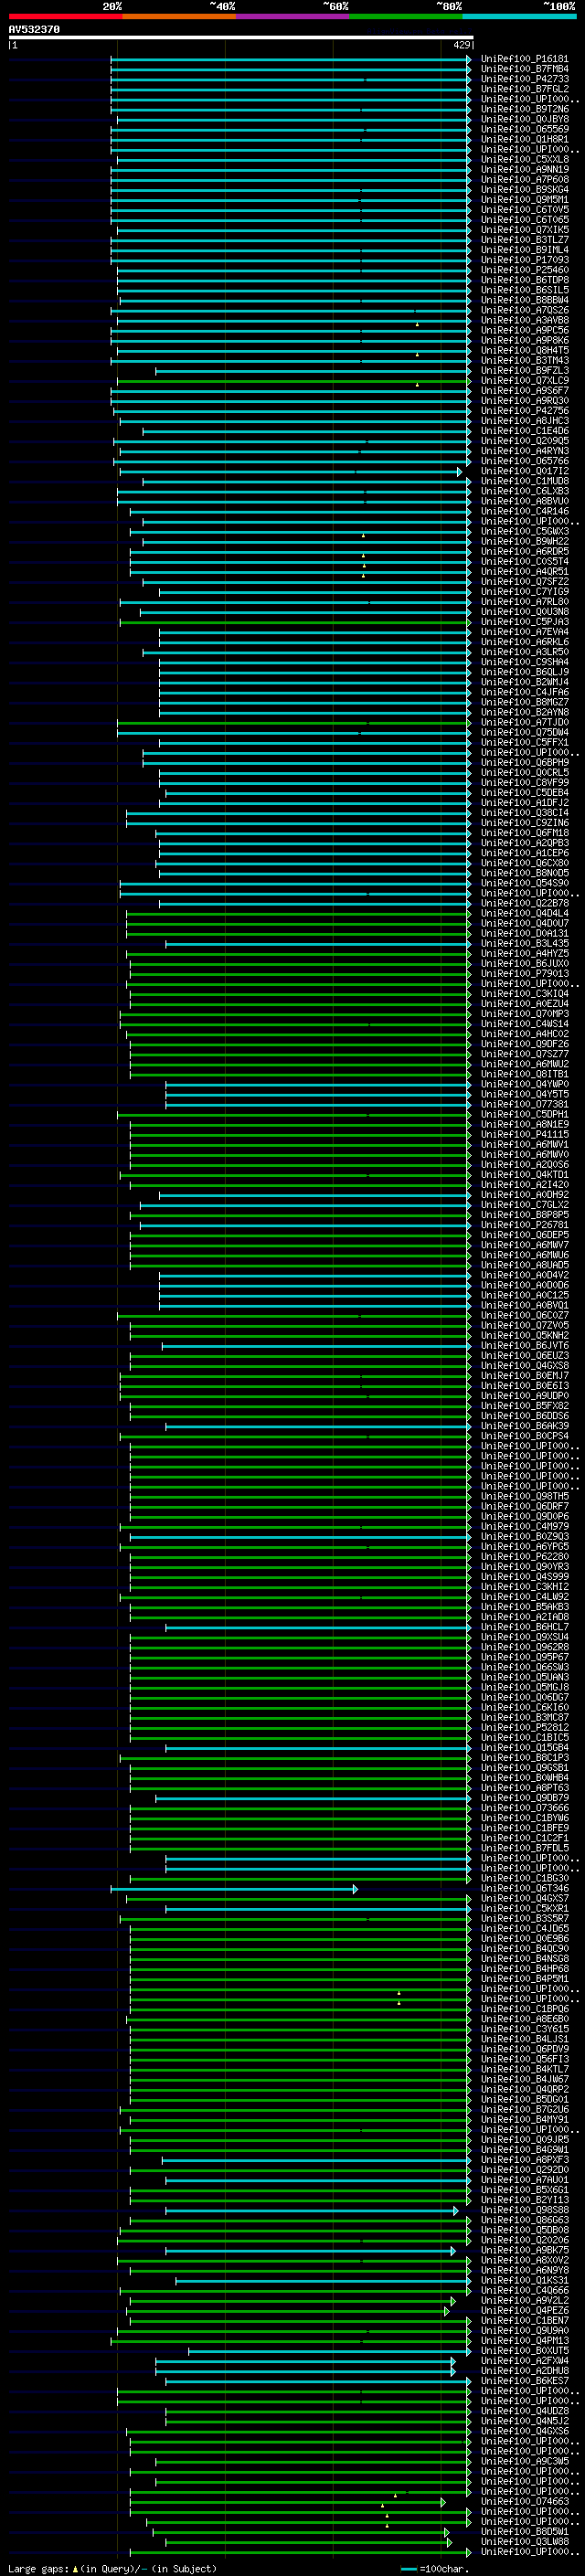The image size is (585, 2576).
Task: Click the UniRef100_B6JVT6 label
Action: click(x=524, y=1345)
